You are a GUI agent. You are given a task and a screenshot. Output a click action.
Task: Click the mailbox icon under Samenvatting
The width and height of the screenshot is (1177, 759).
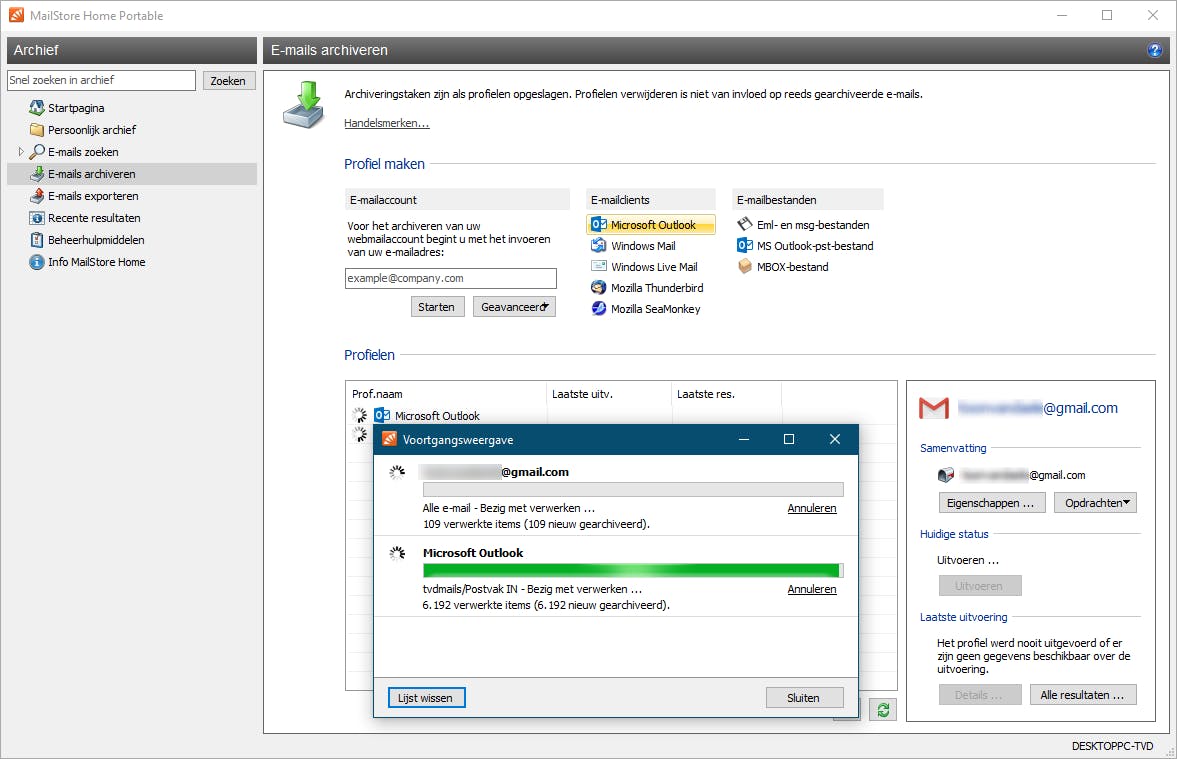946,474
